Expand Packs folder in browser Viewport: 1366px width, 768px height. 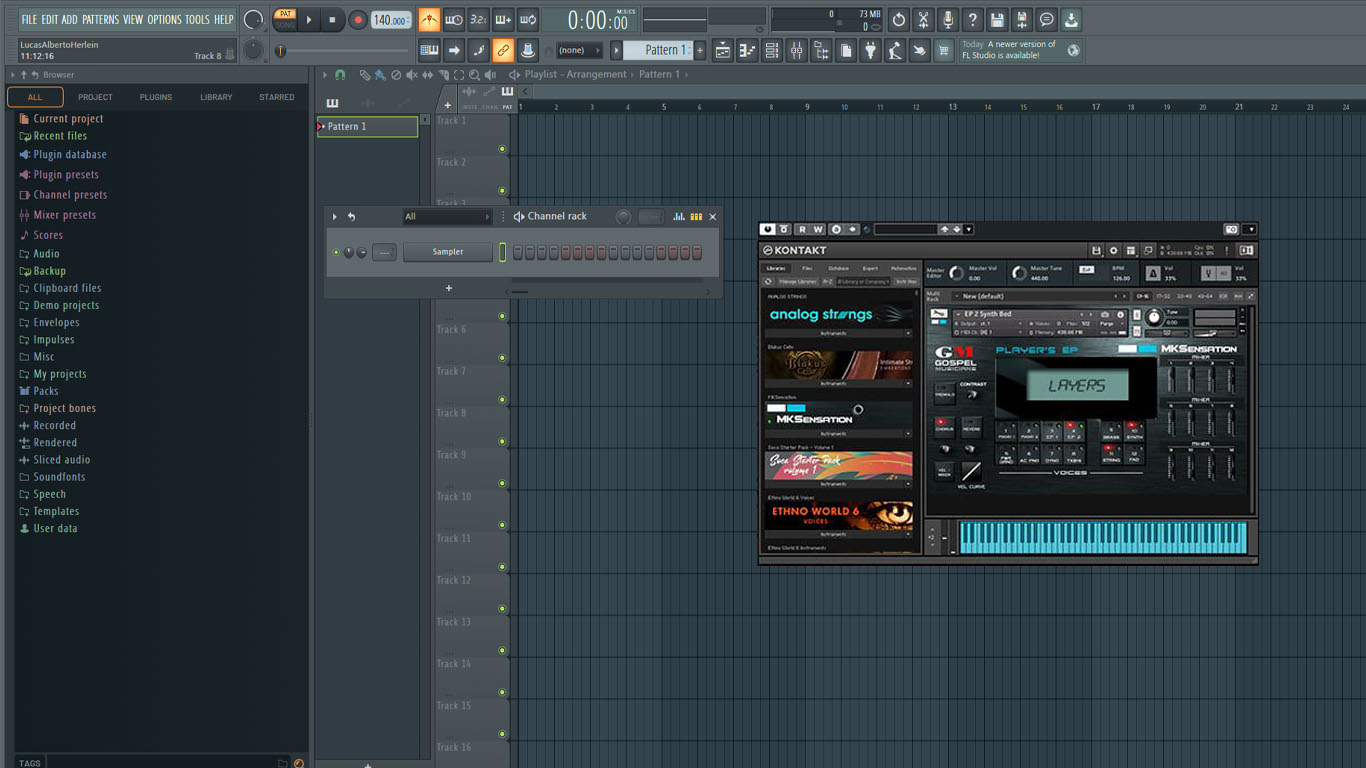[x=46, y=391]
